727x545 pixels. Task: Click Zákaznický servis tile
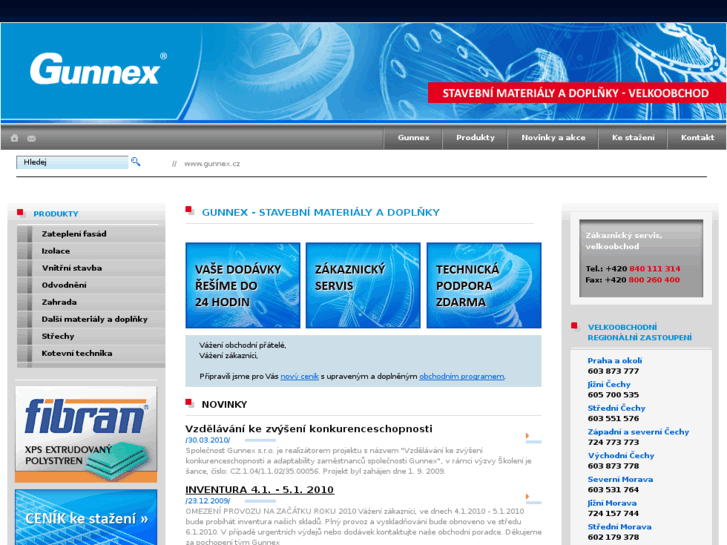coord(363,285)
